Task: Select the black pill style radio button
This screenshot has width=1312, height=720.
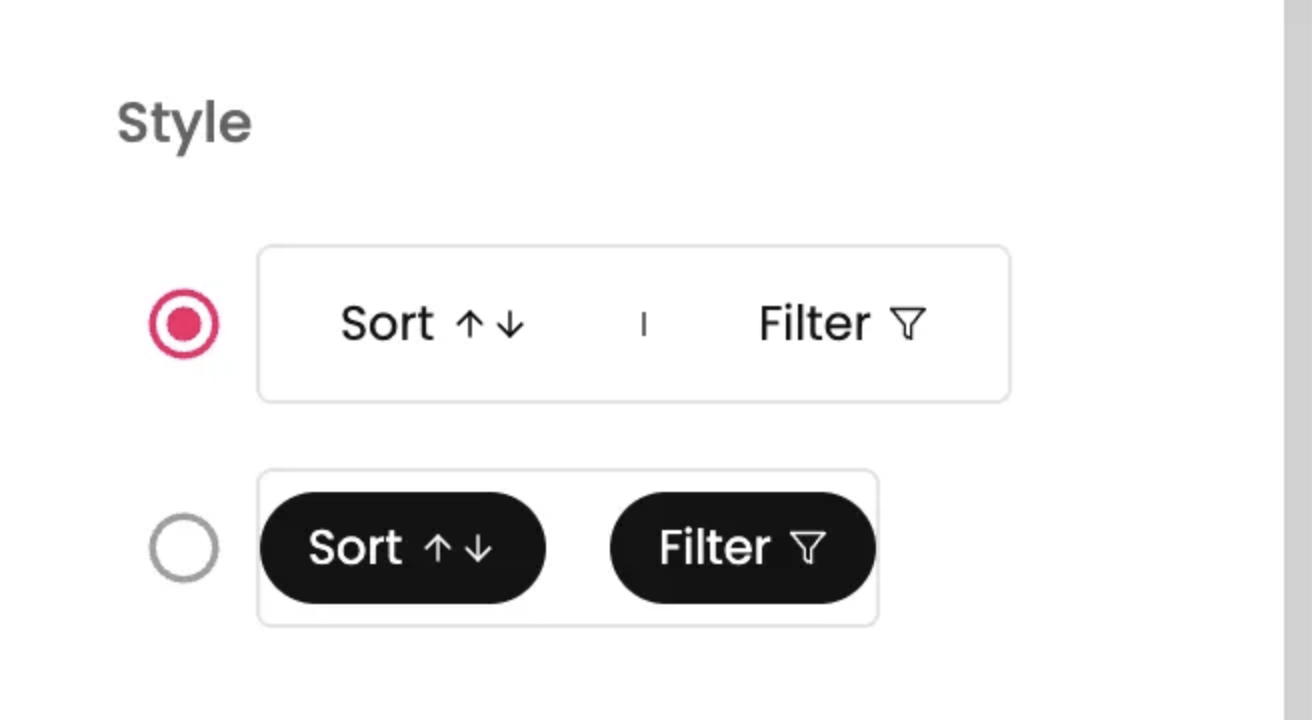Action: click(184, 548)
